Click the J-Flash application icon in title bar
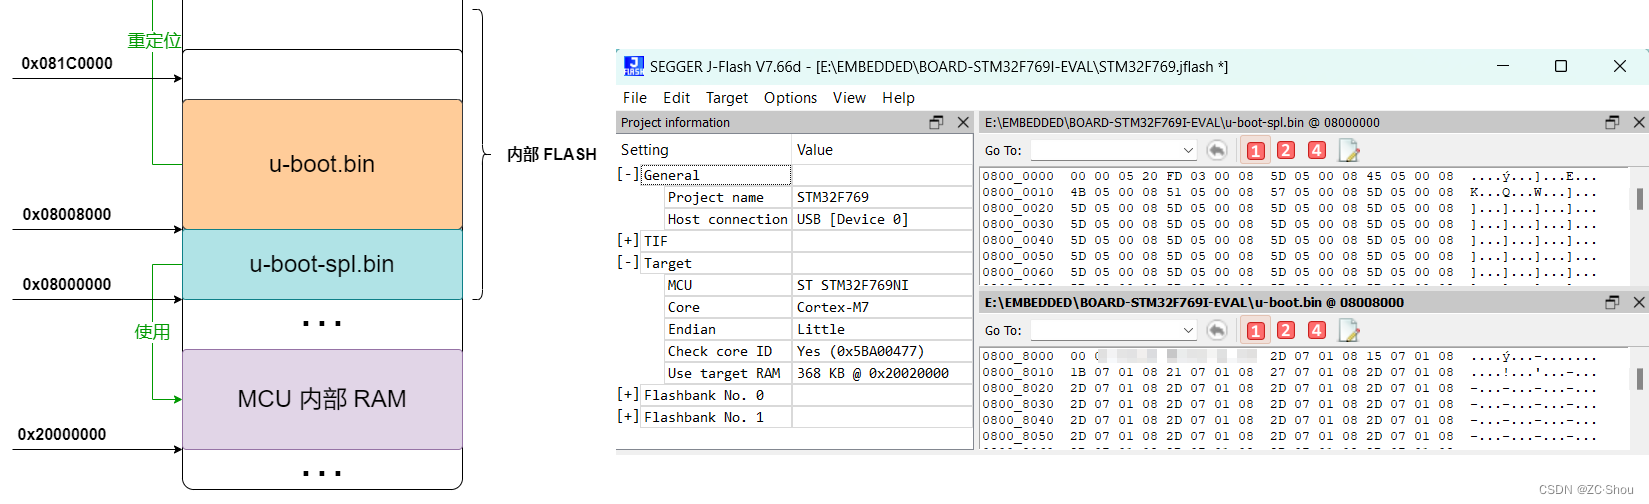This screenshot has width=1649, height=504. pos(634,66)
